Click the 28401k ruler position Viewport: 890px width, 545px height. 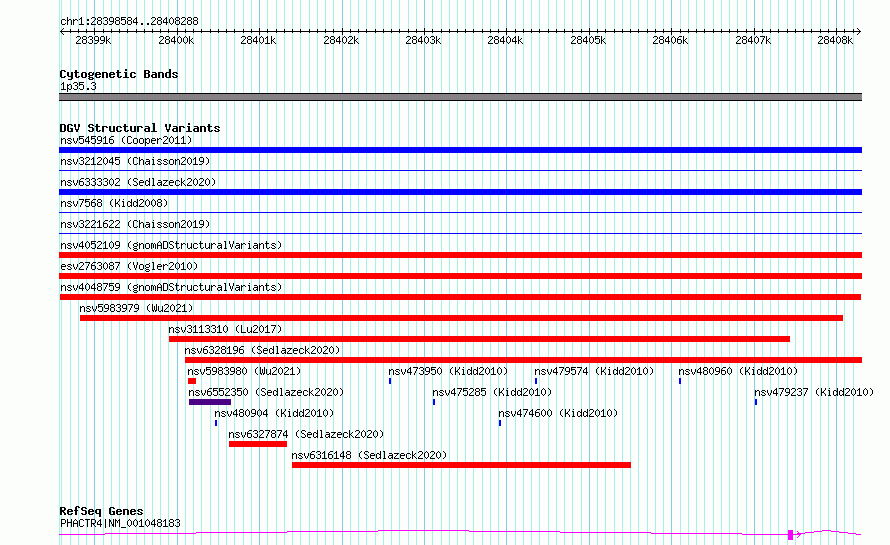click(x=258, y=40)
